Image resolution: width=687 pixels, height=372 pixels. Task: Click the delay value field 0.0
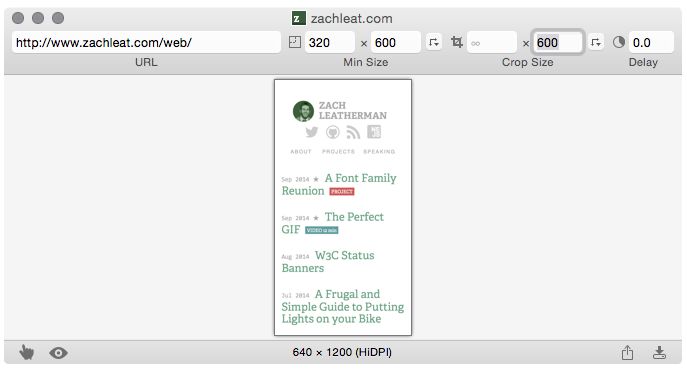click(x=651, y=43)
